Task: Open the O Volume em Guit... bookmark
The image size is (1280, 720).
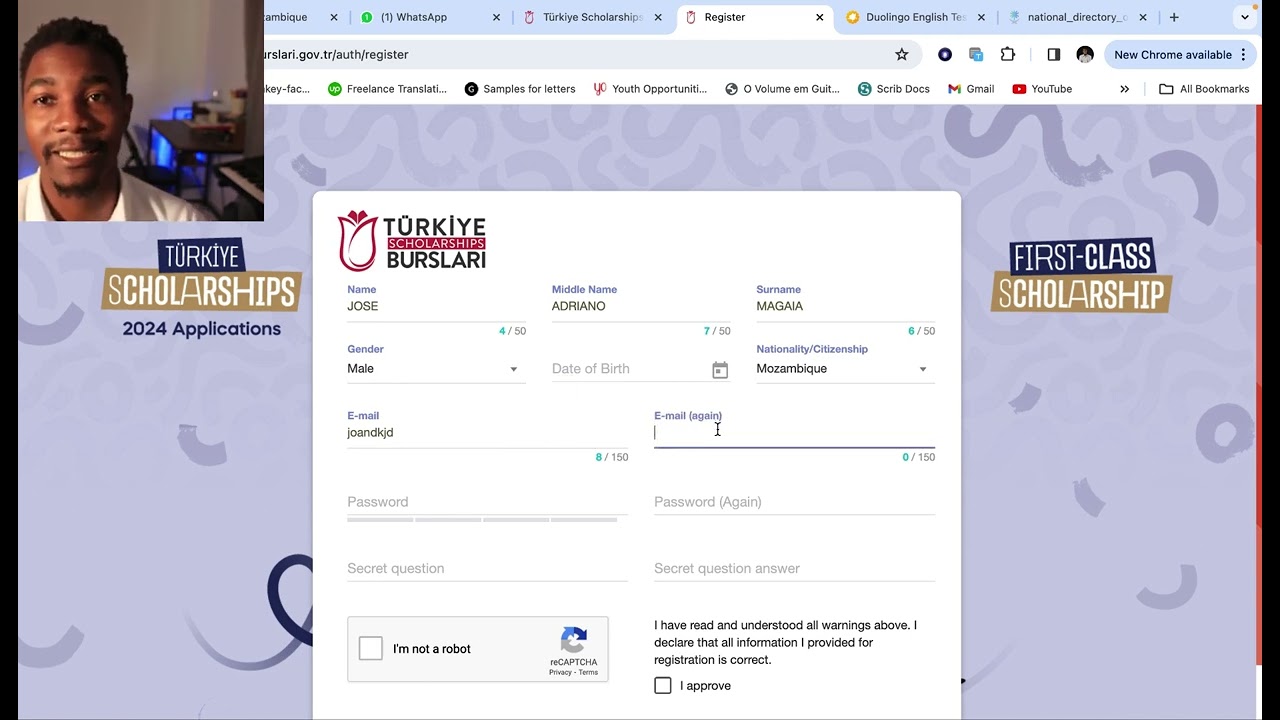Action: tap(783, 89)
